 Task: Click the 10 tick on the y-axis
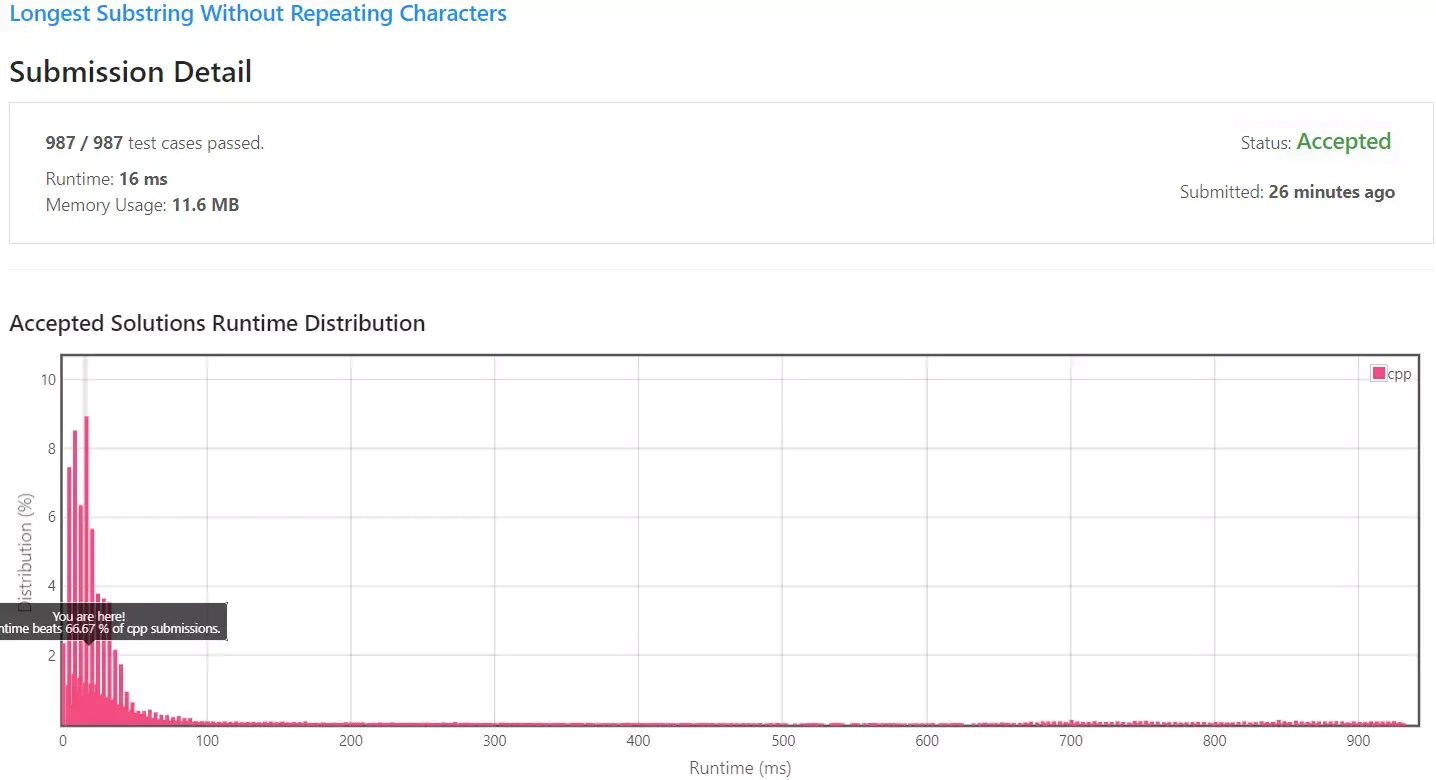47,379
